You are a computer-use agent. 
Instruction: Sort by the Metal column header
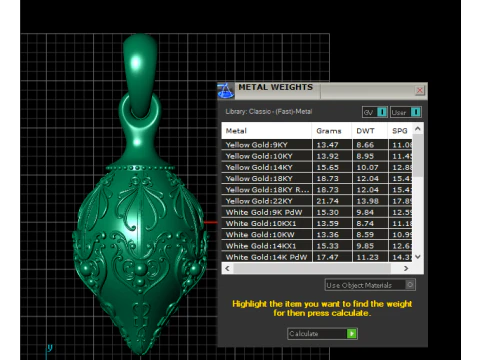pyautogui.click(x=267, y=131)
